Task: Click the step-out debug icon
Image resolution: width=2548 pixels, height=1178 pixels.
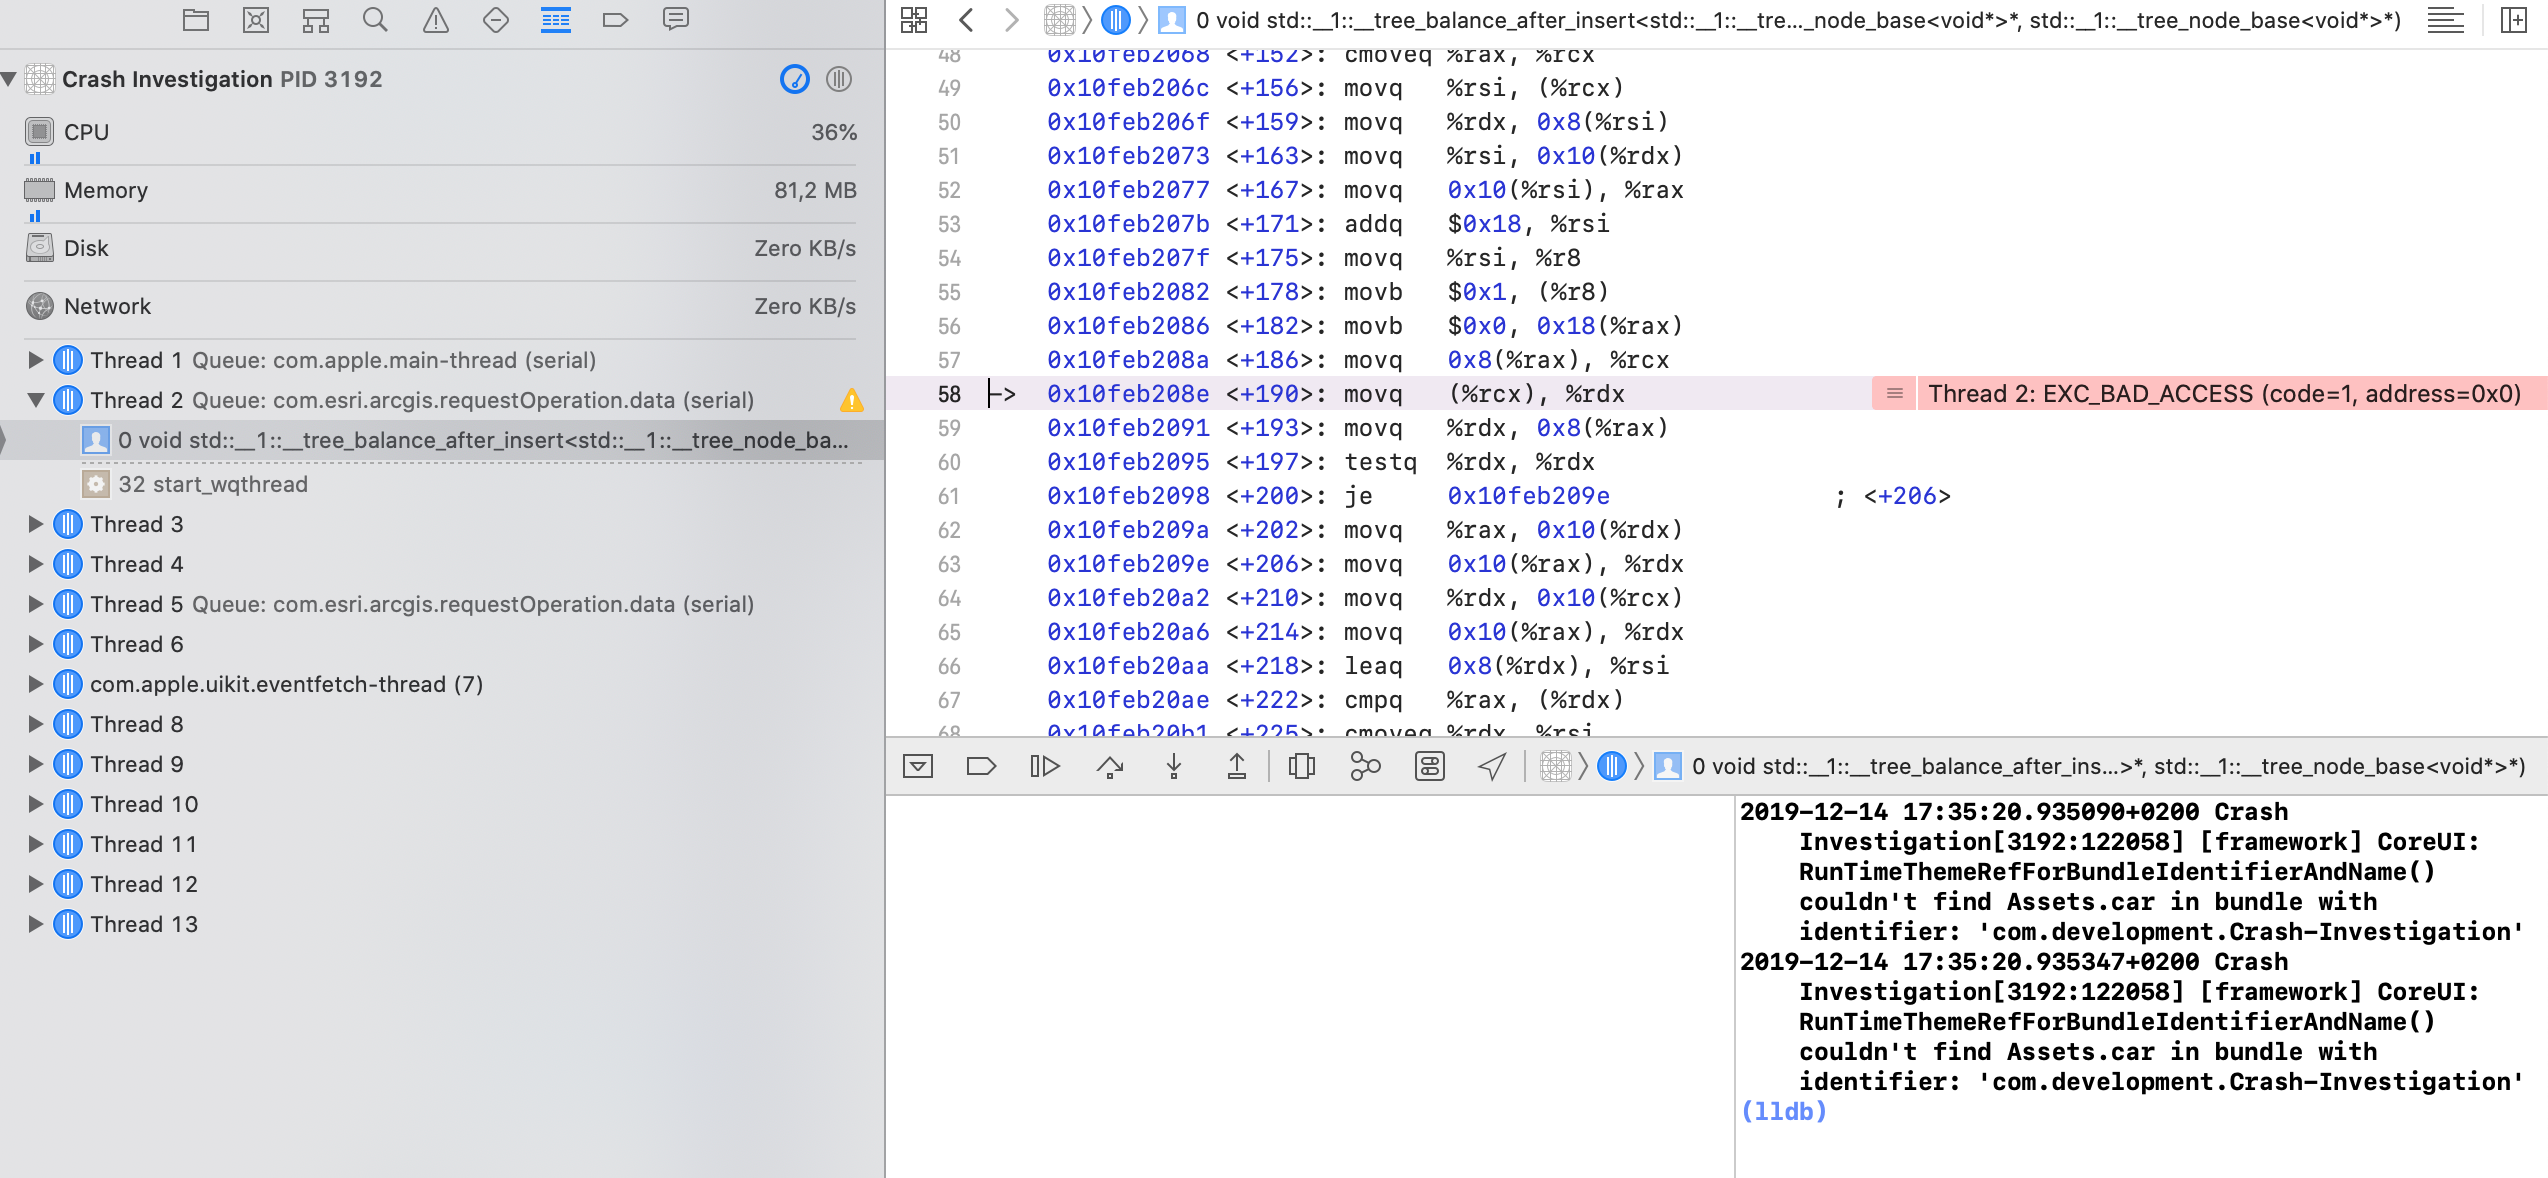Action: click(x=1237, y=767)
